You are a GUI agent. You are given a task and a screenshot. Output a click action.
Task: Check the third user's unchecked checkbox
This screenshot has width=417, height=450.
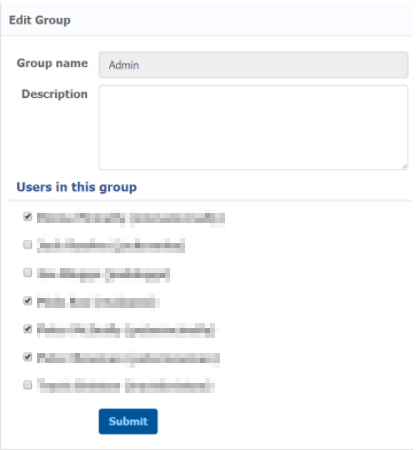(28, 273)
